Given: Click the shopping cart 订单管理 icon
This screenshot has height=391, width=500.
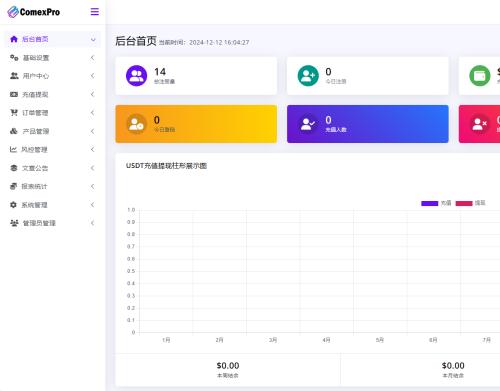Looking at the screenshot, I should (x=14, y=113).
